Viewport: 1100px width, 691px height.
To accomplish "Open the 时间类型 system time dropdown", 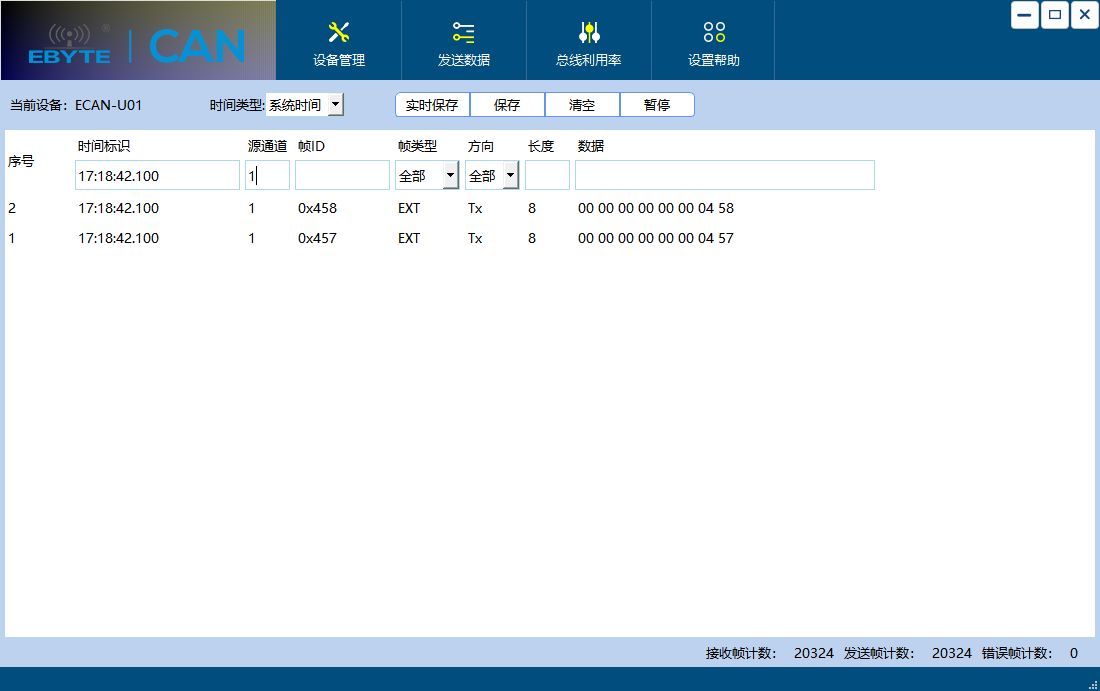I will click(x=334, y=104).
